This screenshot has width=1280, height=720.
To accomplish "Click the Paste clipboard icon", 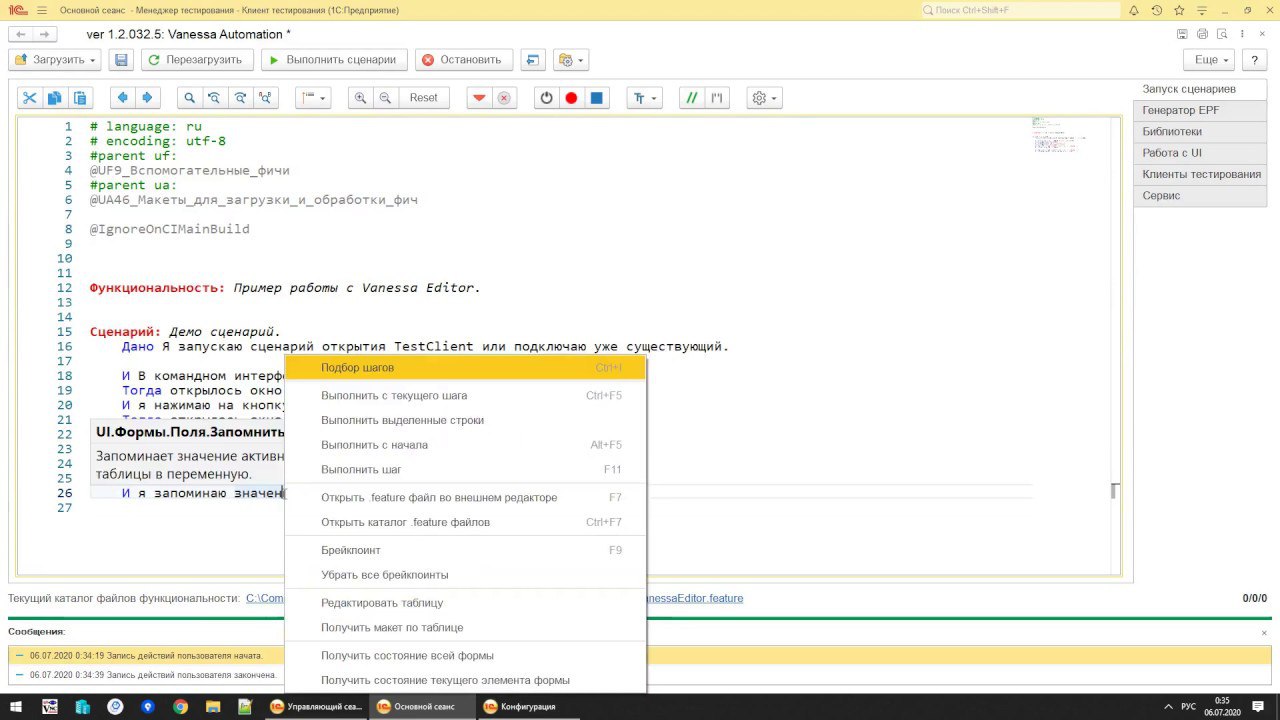I will pos(80,98).
